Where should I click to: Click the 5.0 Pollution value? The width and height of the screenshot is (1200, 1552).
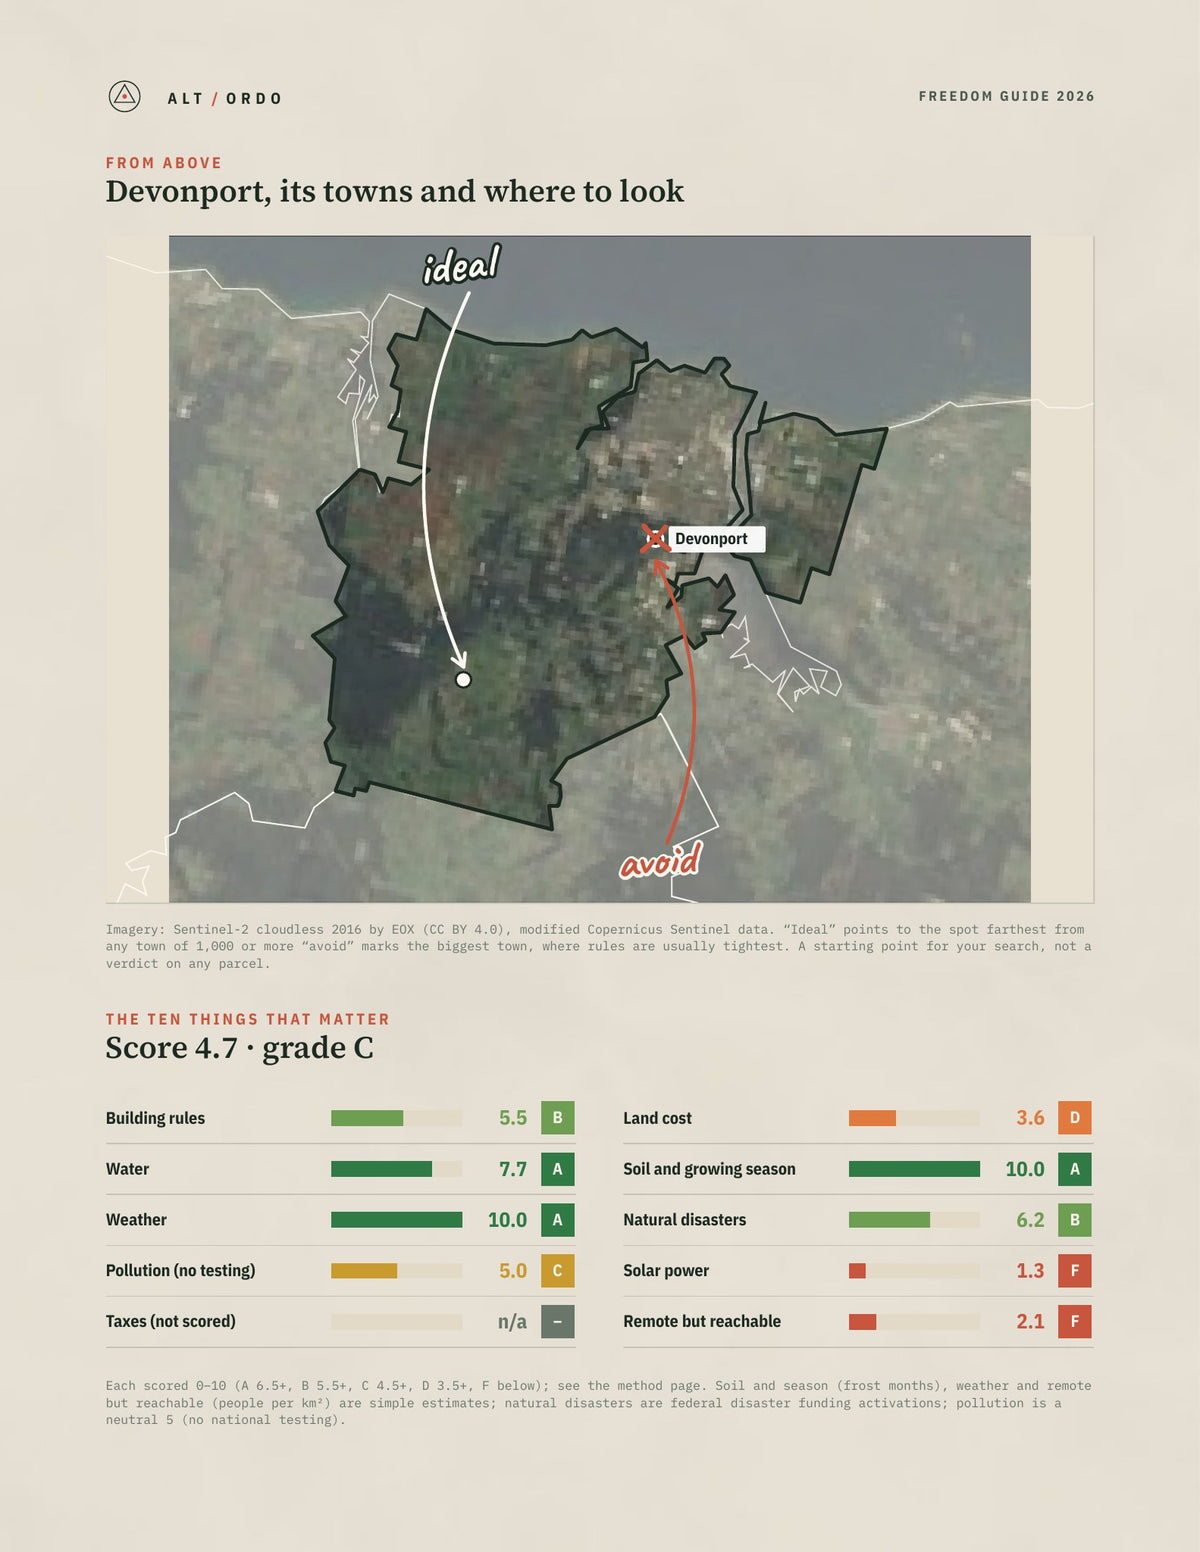click(x=513, y=1271)
